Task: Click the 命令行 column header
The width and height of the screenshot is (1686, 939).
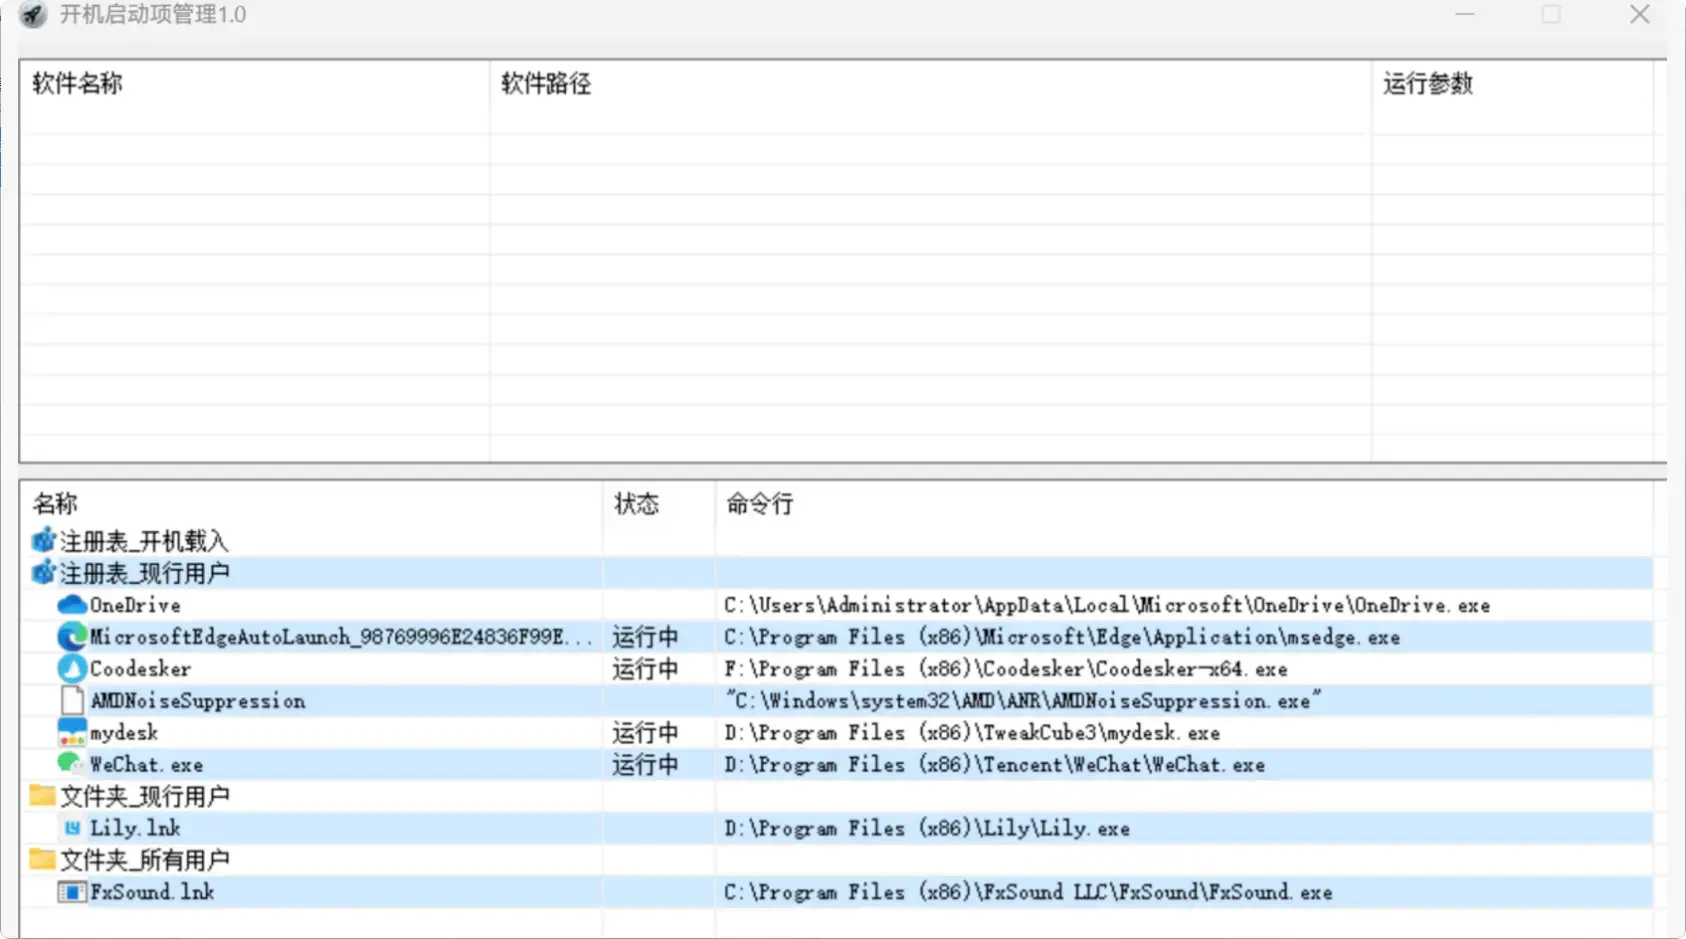Action: (759, 504)
